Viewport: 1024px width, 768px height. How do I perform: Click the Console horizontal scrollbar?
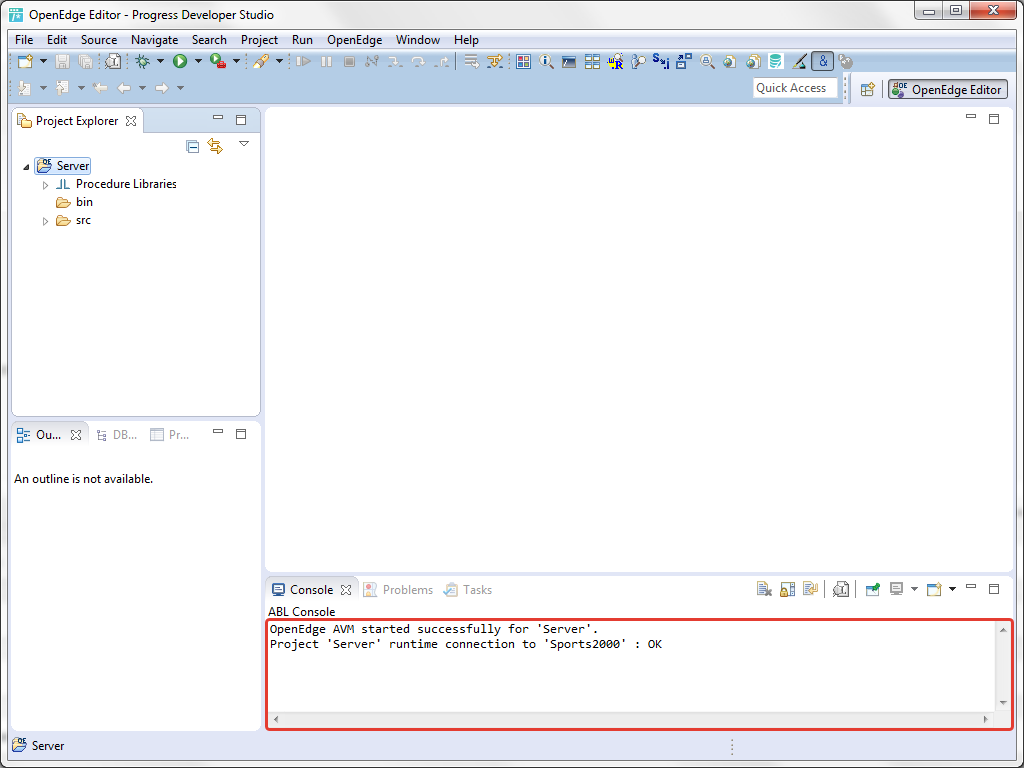[631, 719]
